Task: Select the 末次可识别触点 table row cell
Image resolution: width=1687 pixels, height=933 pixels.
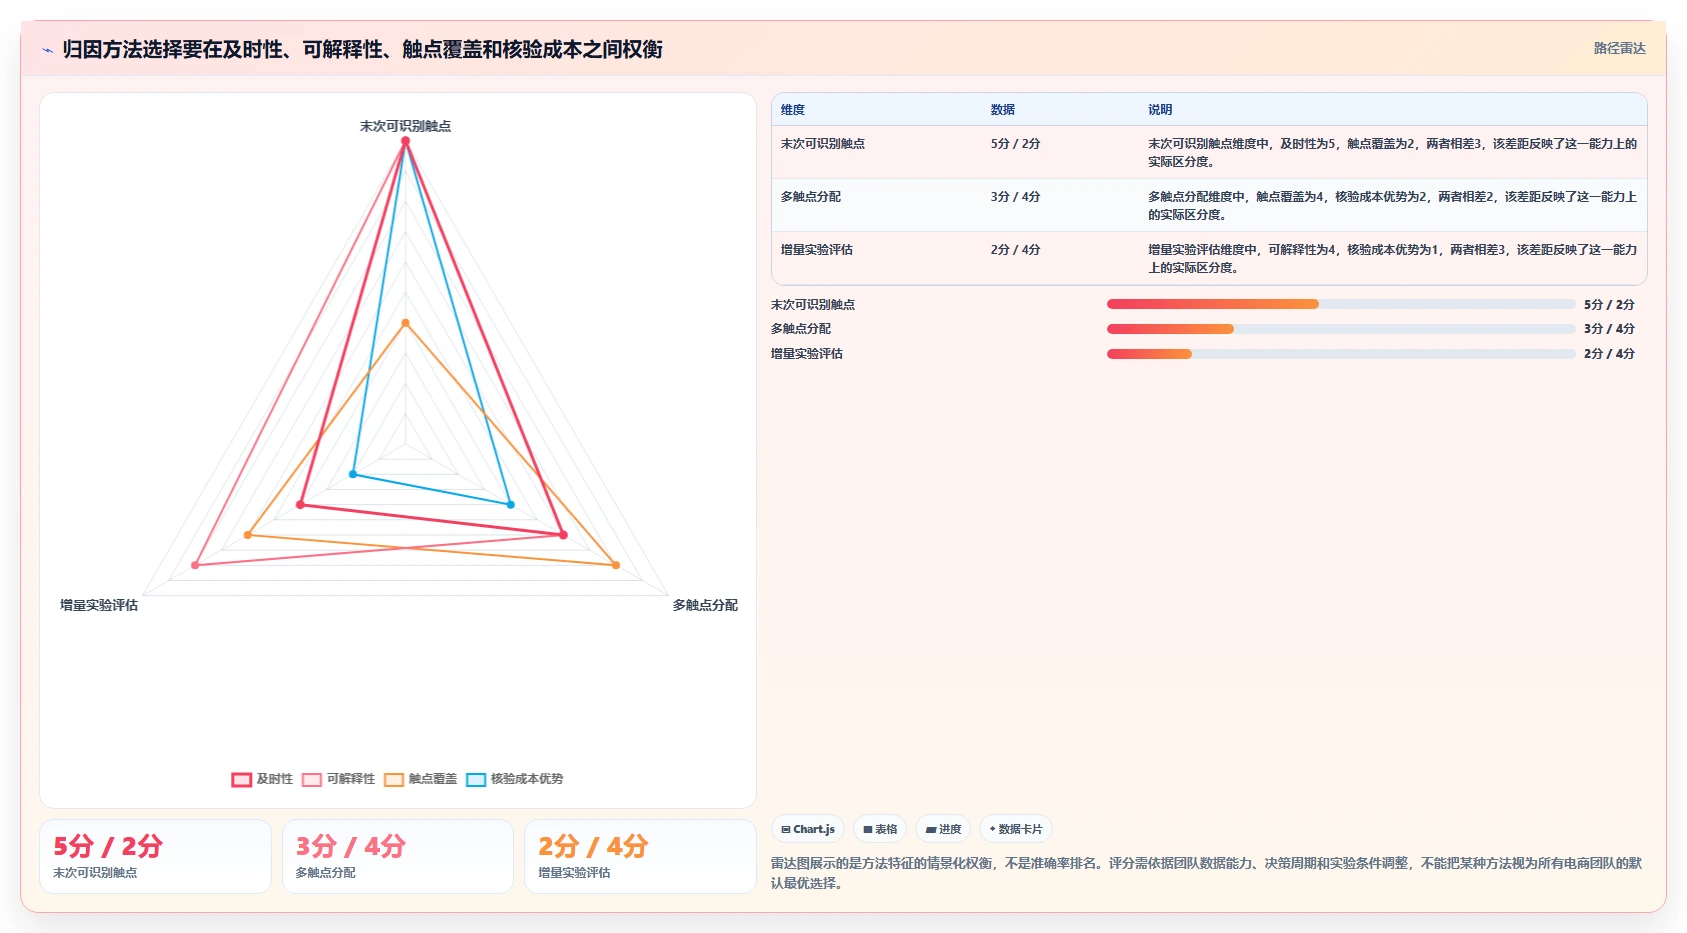Action: pyautogui.click(x=823, y=144)
